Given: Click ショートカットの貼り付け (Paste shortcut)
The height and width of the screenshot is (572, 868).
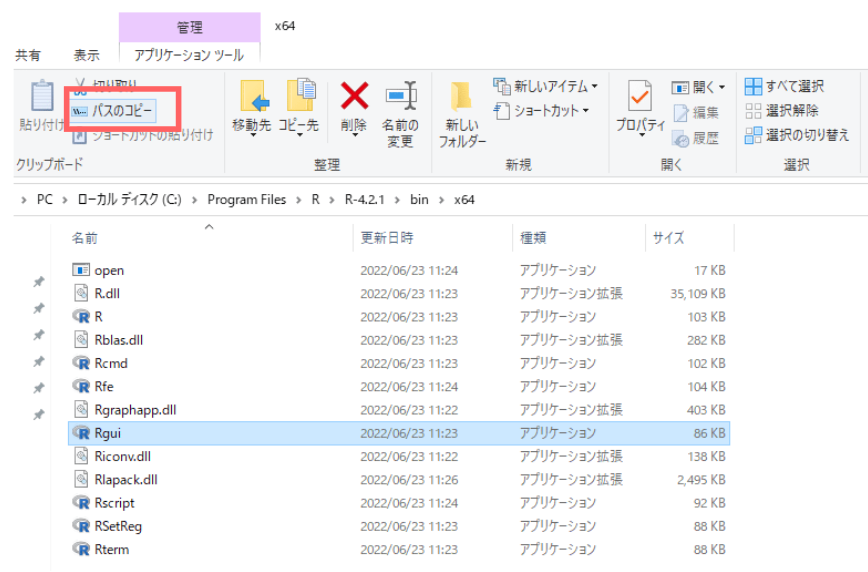Looking at the screenshot, I should pos(143,135).
